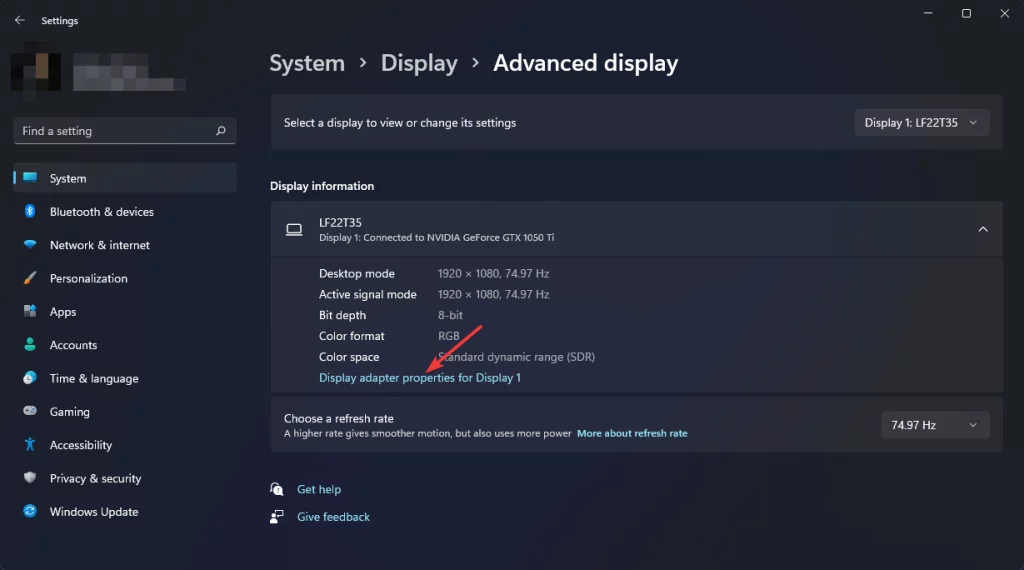Click the Desktop mode value 1920 × 1080
This screenshot has height=570, width=1024.
493,273
